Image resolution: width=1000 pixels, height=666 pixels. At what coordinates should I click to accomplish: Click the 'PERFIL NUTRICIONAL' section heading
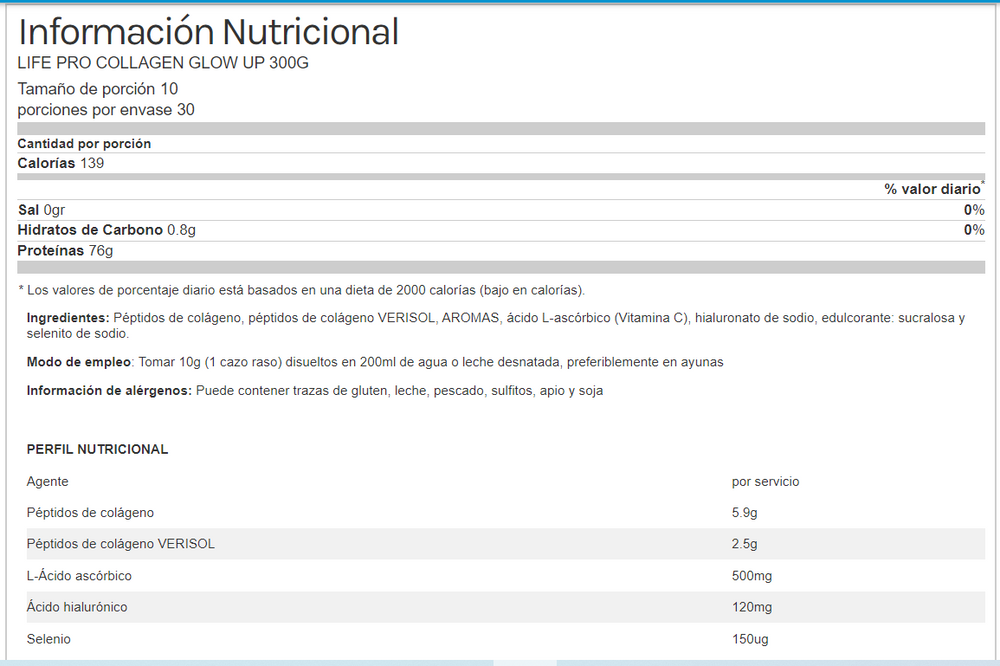(x=97, y=450)
